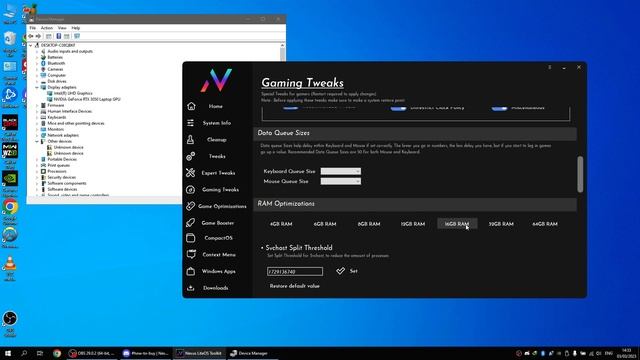
Task: Select the Processors entry in device tree
Action: click(57, 171)
